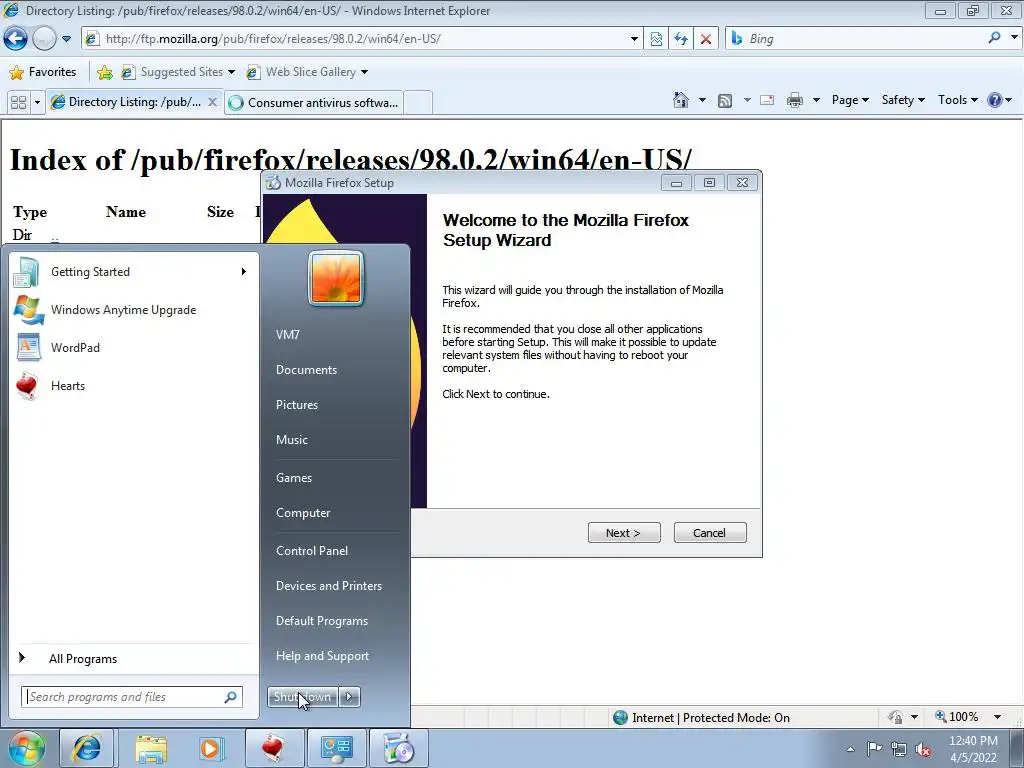The height and width of the screenshot is (768, 1024).
Task: Click the search magnifier icon in IE
Action: tap(995, 38)
